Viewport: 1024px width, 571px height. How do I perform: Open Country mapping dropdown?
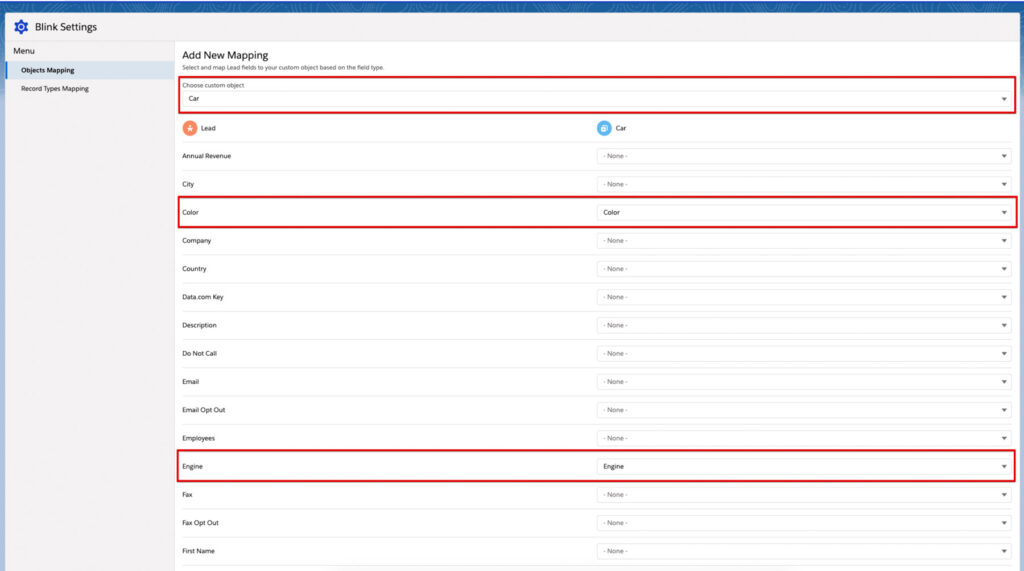804,269
